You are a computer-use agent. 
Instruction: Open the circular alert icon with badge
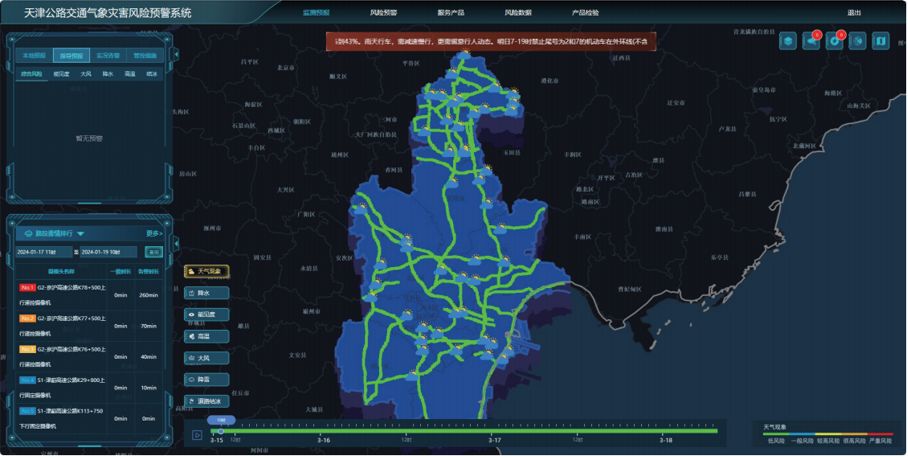tap(834, 41)
